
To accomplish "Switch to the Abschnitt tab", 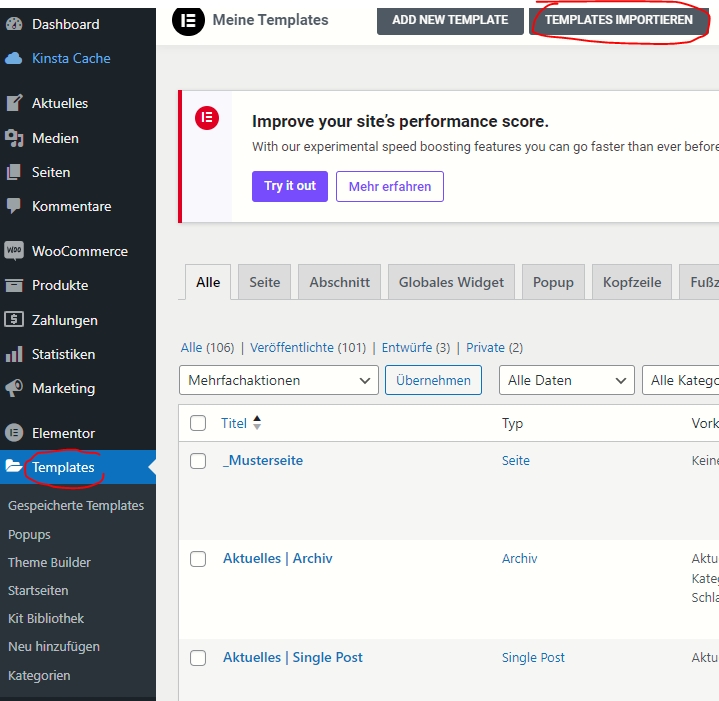I will [339, 282].
